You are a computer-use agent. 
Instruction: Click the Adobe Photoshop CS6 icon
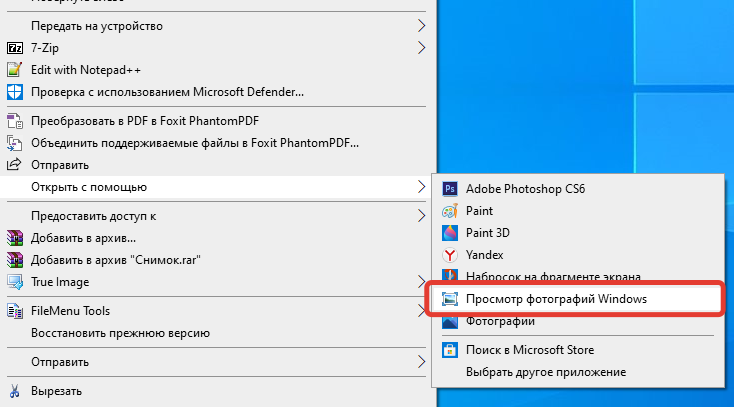450,188
